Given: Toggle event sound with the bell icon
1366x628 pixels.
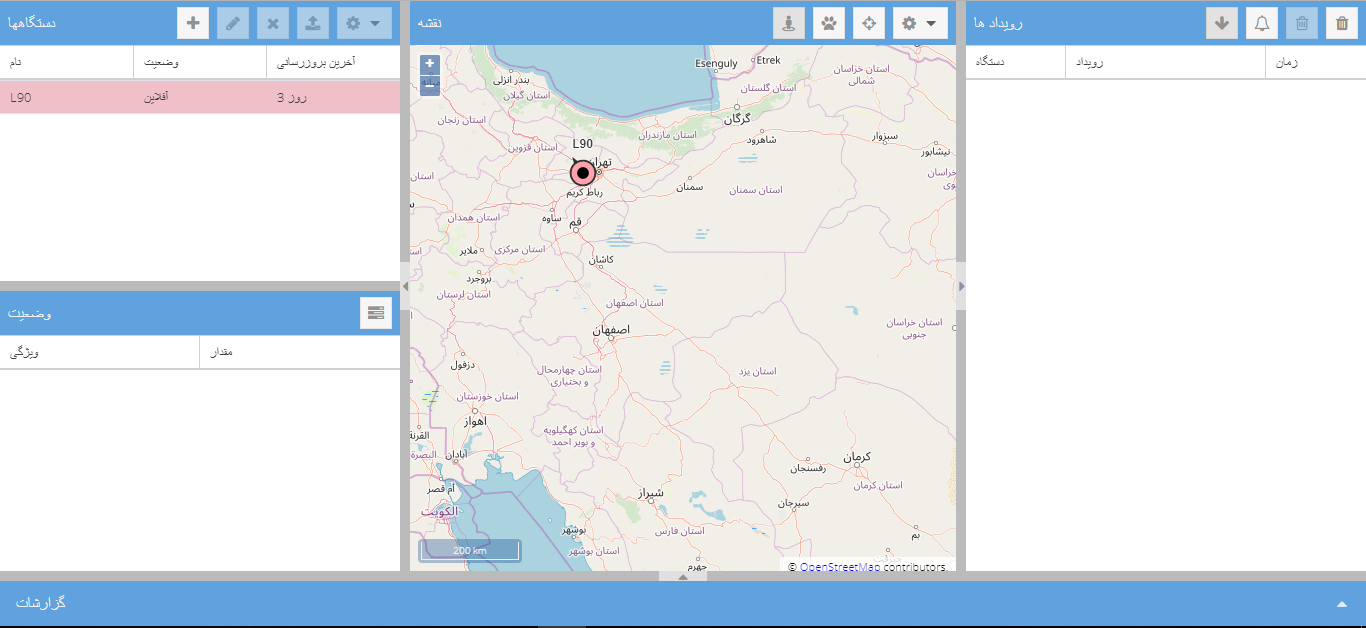Looking at the screenshot, I should pyautogui.click(x=1262, y=23).
